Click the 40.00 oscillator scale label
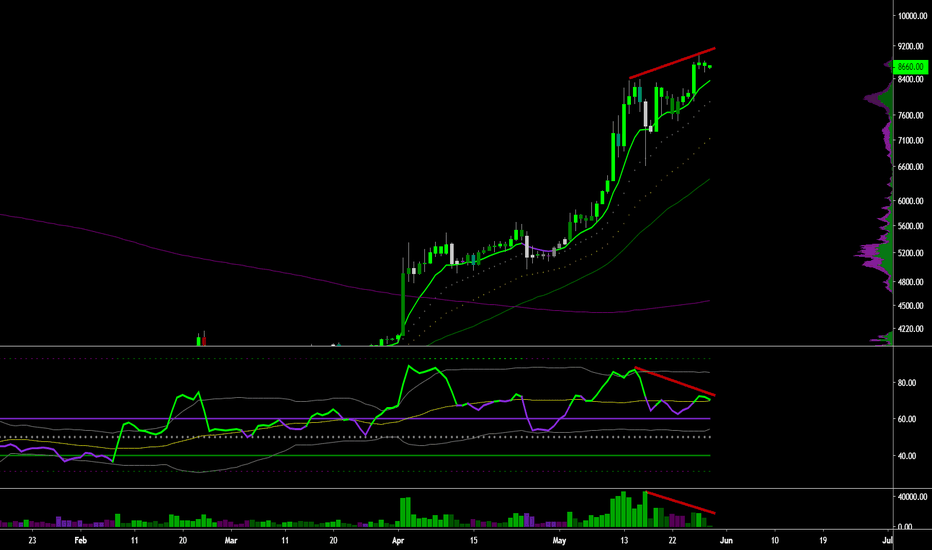This screenshot has width=932, height=550. click(907, 456)
